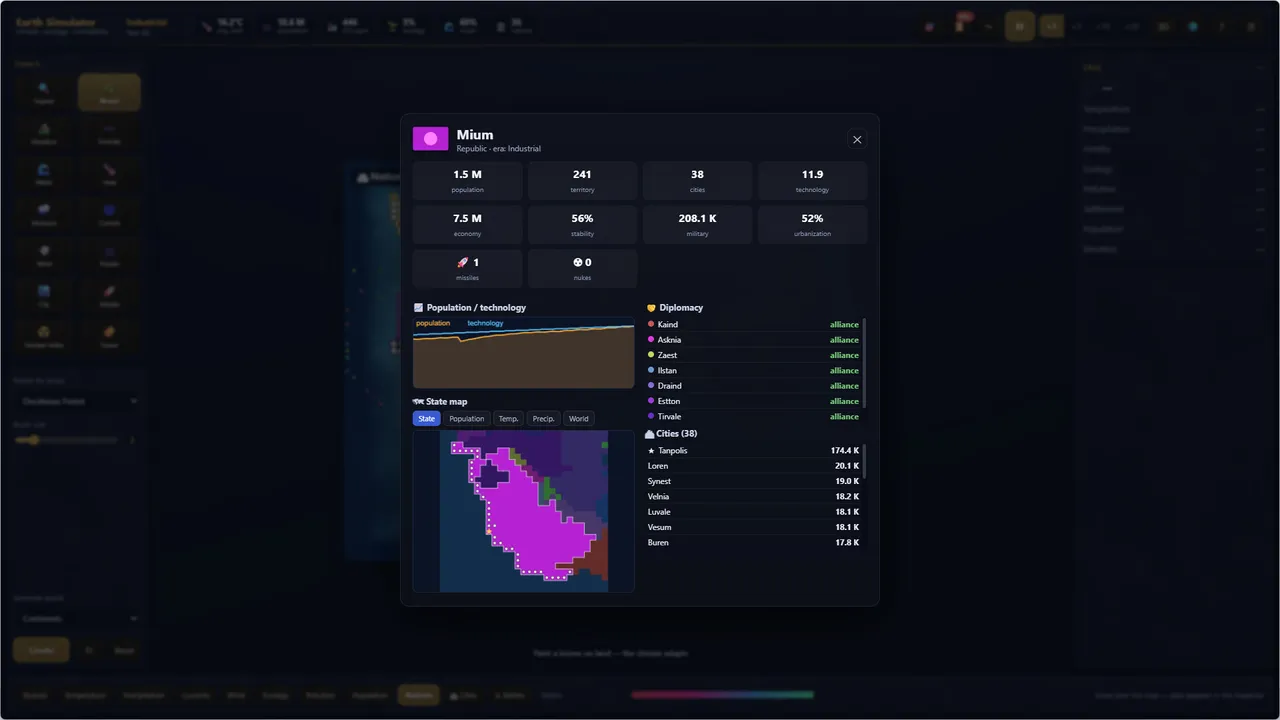Click the 1.5 M population stat card
Screen dimensions: 1280x720
[x=467, y=181]
